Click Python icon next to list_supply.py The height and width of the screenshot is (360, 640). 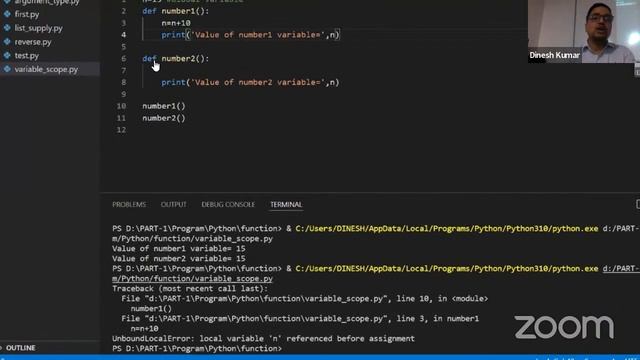tap(7, 28)
